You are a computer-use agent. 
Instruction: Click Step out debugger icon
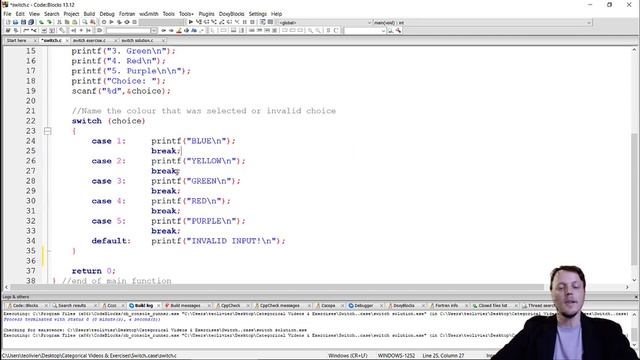click(x=222, y=22)
